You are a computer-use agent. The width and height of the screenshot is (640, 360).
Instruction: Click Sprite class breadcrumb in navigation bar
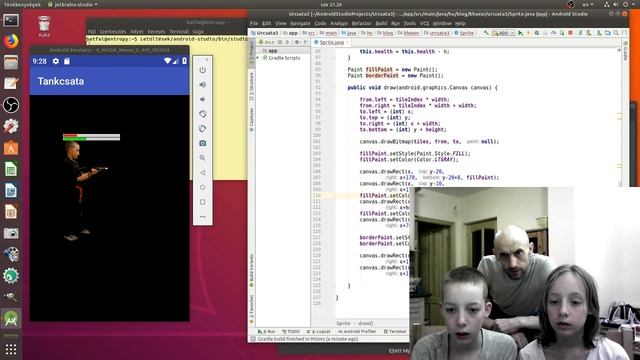tap(464, 33)
